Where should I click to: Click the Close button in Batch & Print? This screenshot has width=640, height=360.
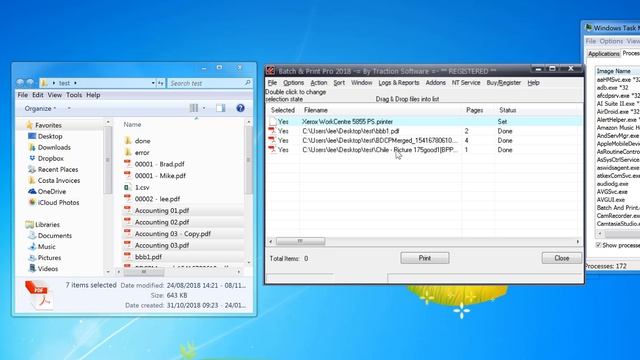tap(562, 258)
